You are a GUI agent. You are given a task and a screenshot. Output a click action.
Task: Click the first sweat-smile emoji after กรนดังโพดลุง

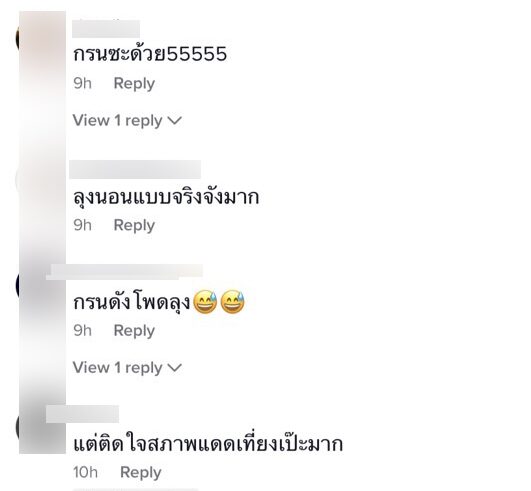coord(205,302)
